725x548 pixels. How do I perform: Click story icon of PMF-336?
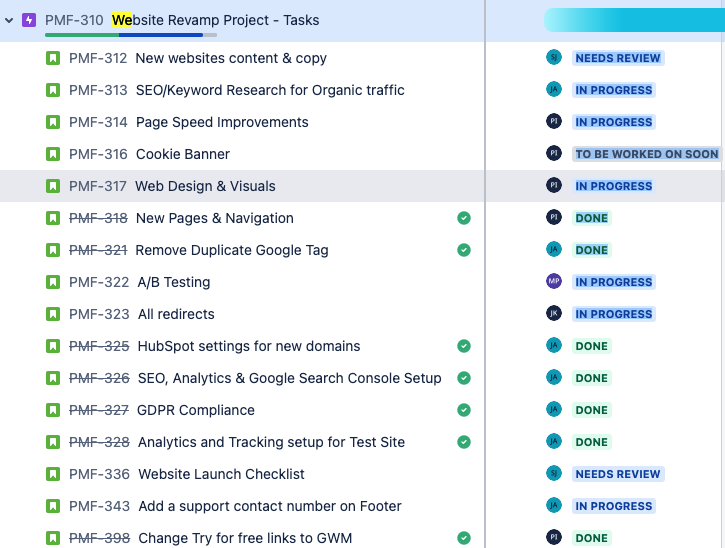[x=53, y=474]
